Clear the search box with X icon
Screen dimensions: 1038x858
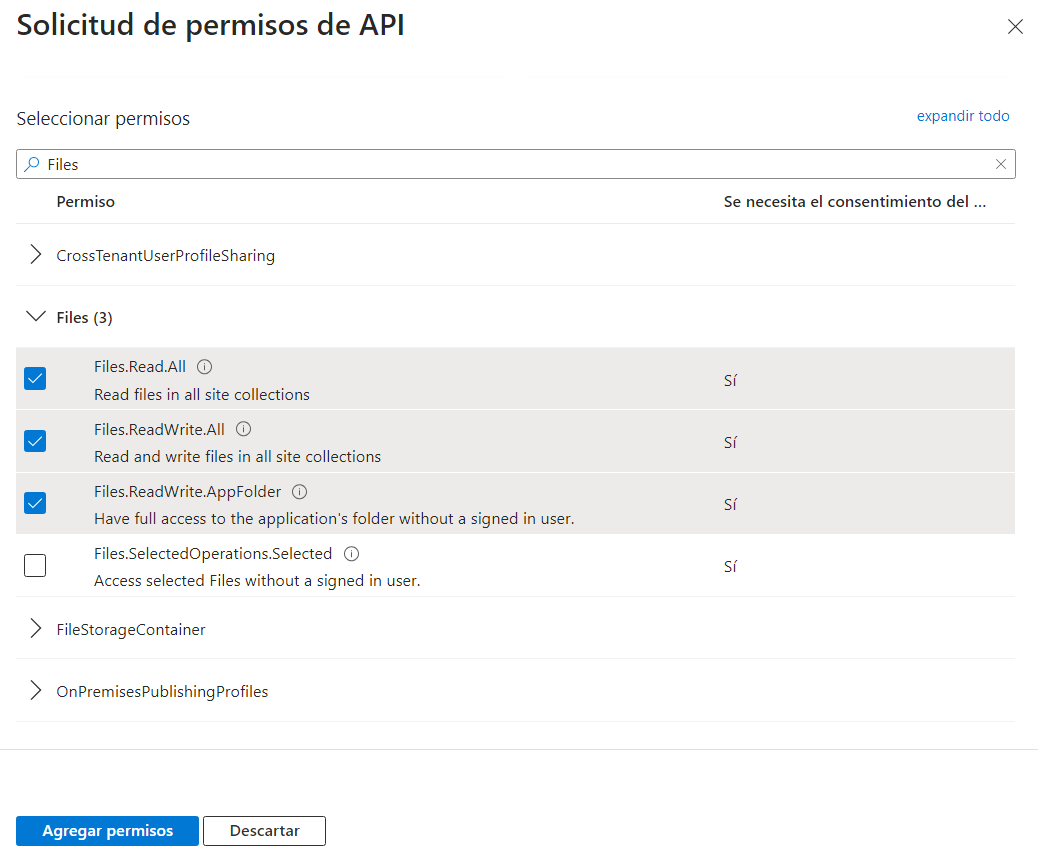point(1001,164)
